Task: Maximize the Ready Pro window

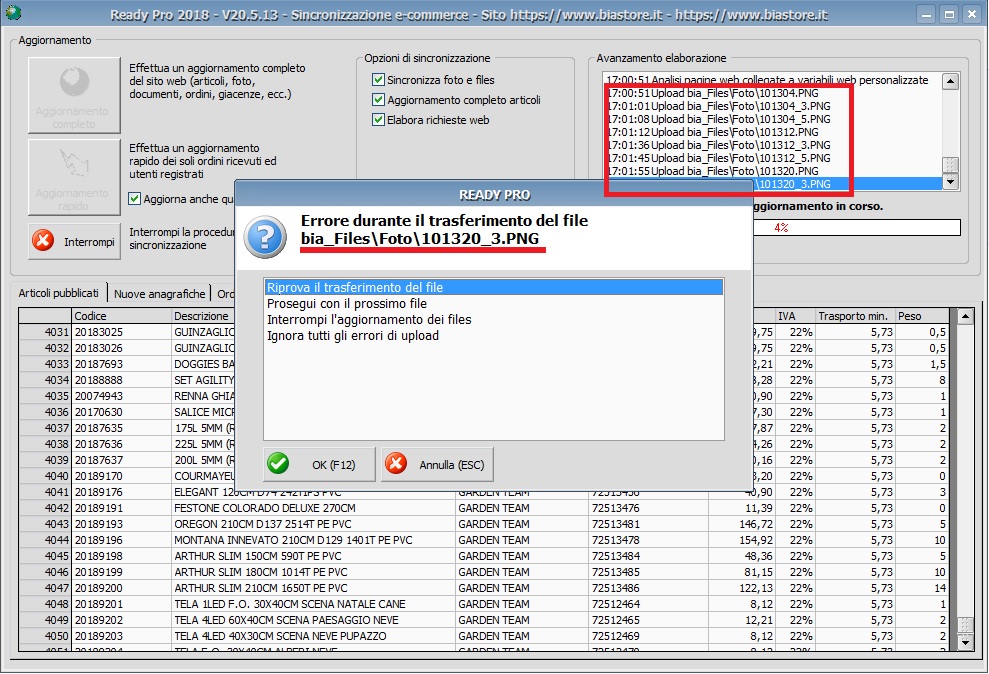Action: 949,15
